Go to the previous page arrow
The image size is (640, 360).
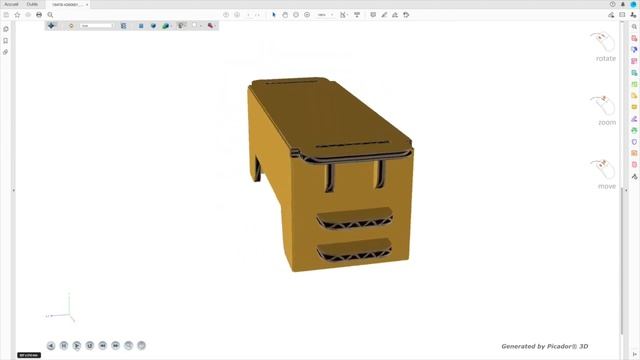click(x=226, y=15)
